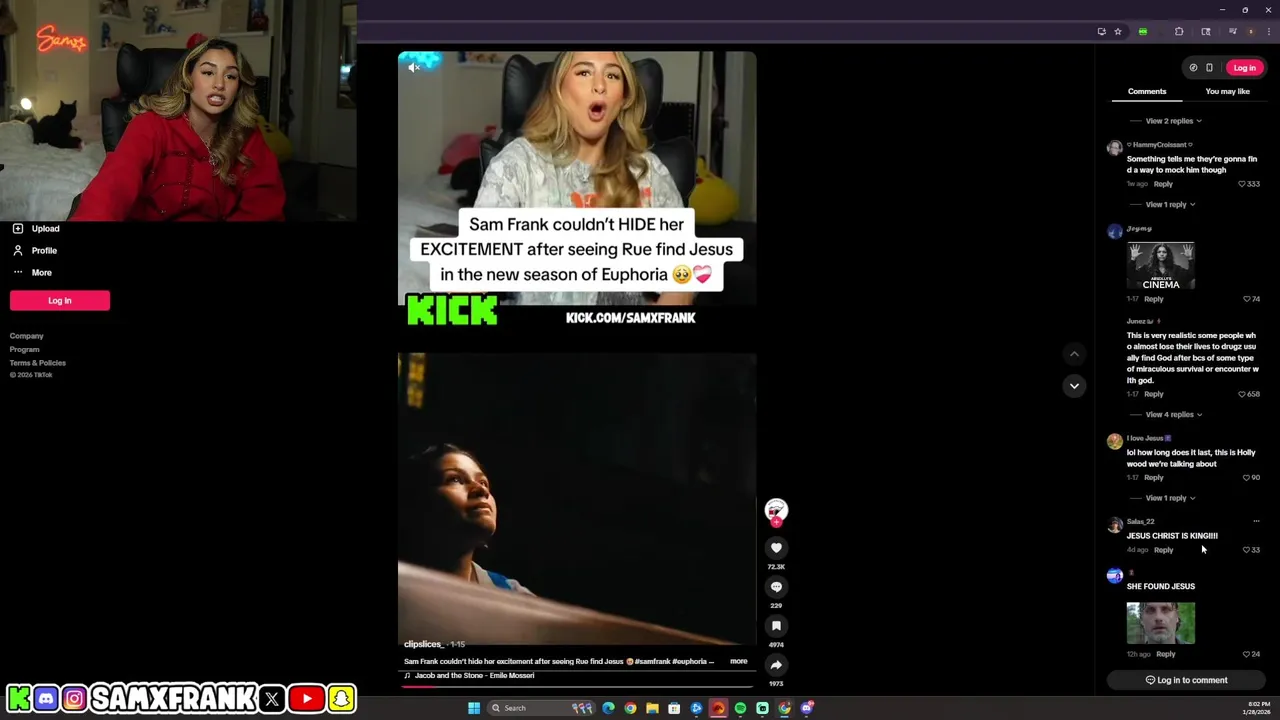This screenshot has width=1280, height=720.
Task: Open browser profile avatar in toolbar
Action: point(1250,32)
